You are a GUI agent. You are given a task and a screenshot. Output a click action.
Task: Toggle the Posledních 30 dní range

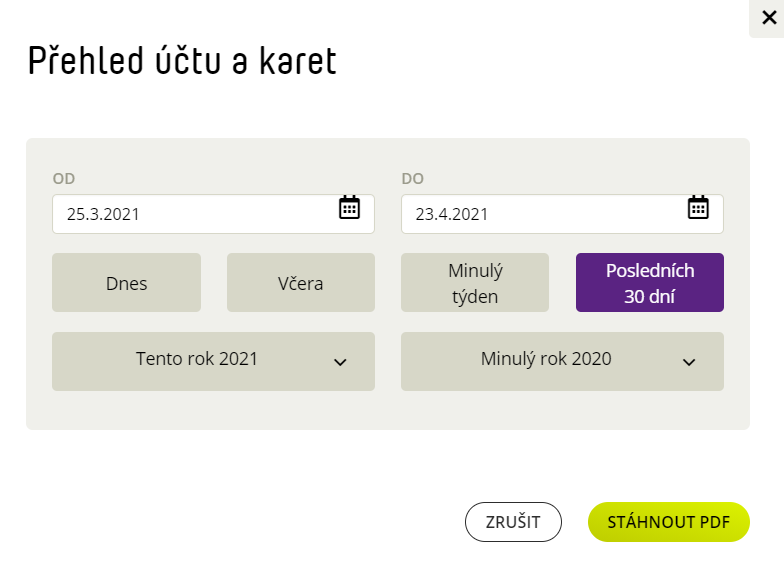click(650, 282)
